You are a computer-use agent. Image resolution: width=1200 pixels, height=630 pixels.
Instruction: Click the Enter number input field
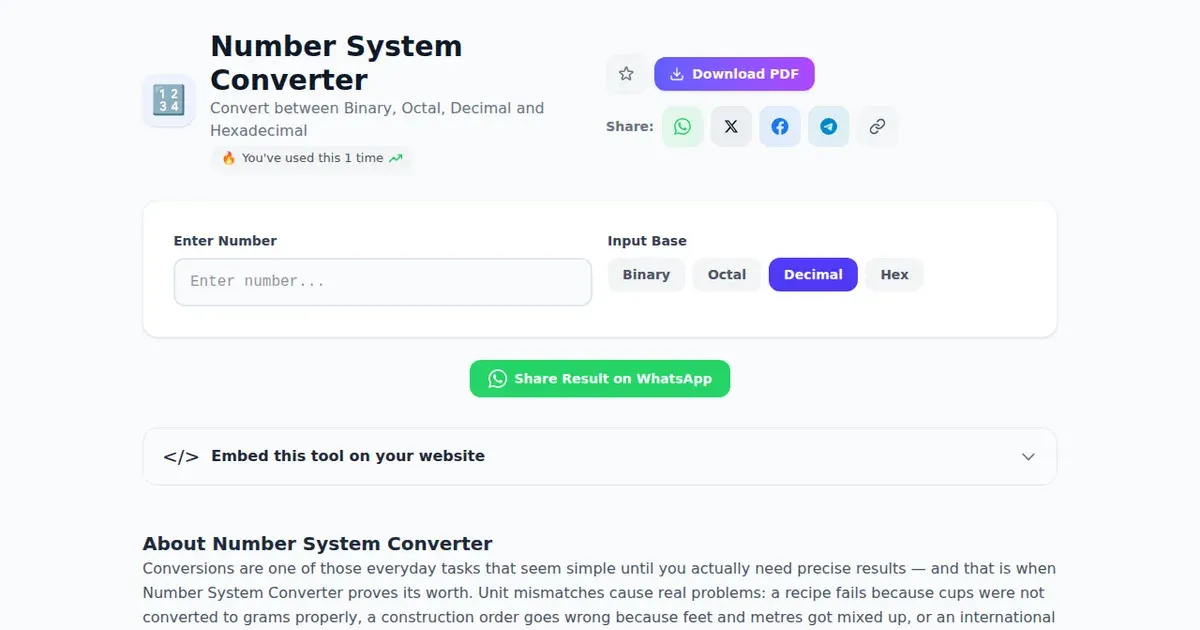coord(383,282)
